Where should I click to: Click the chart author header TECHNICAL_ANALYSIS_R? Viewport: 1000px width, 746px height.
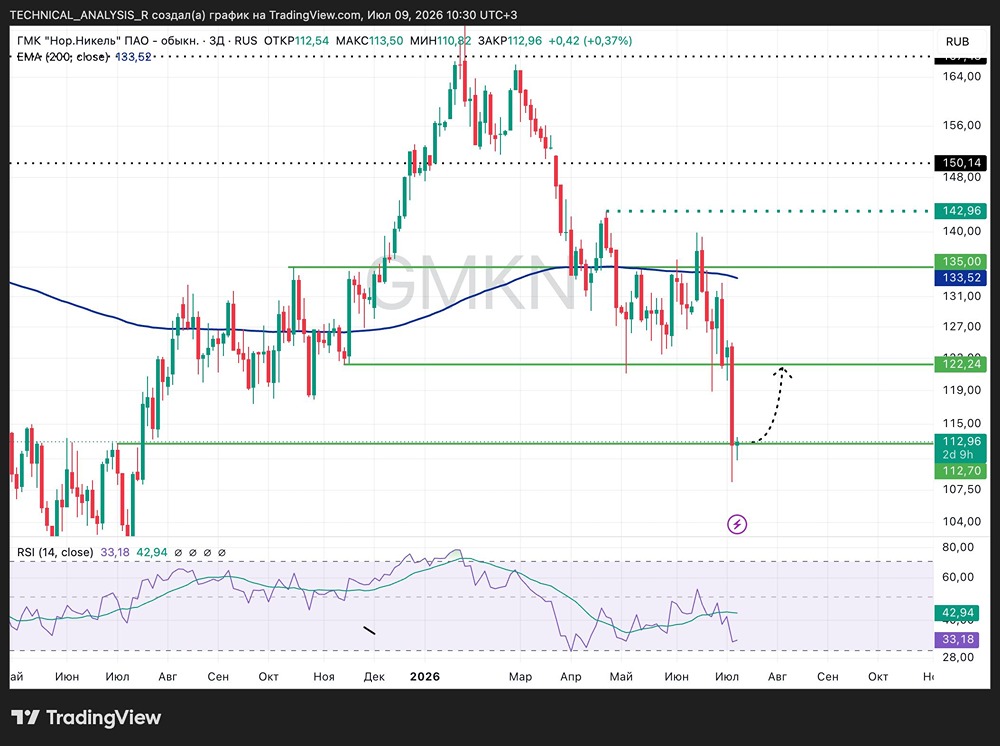click(79, 15)
